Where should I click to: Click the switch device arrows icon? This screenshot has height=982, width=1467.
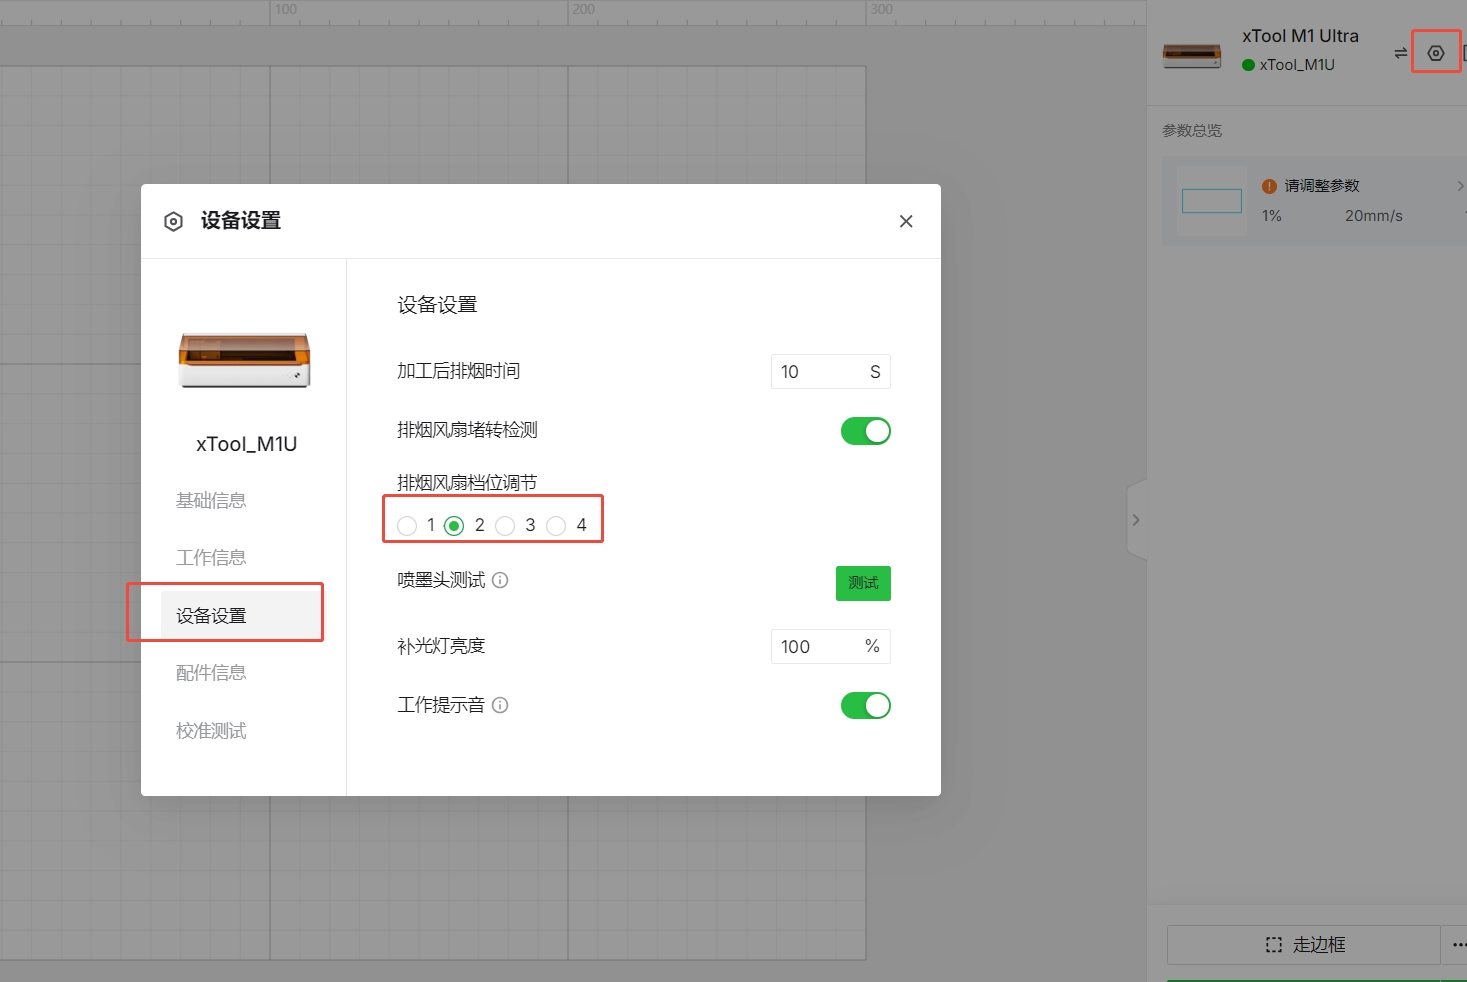pos(1400,53)
